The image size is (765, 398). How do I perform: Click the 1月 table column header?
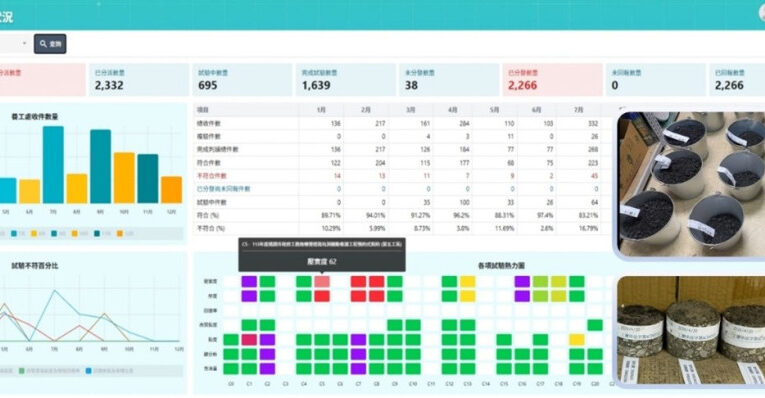pyautogui.click(x=321, y=110)
